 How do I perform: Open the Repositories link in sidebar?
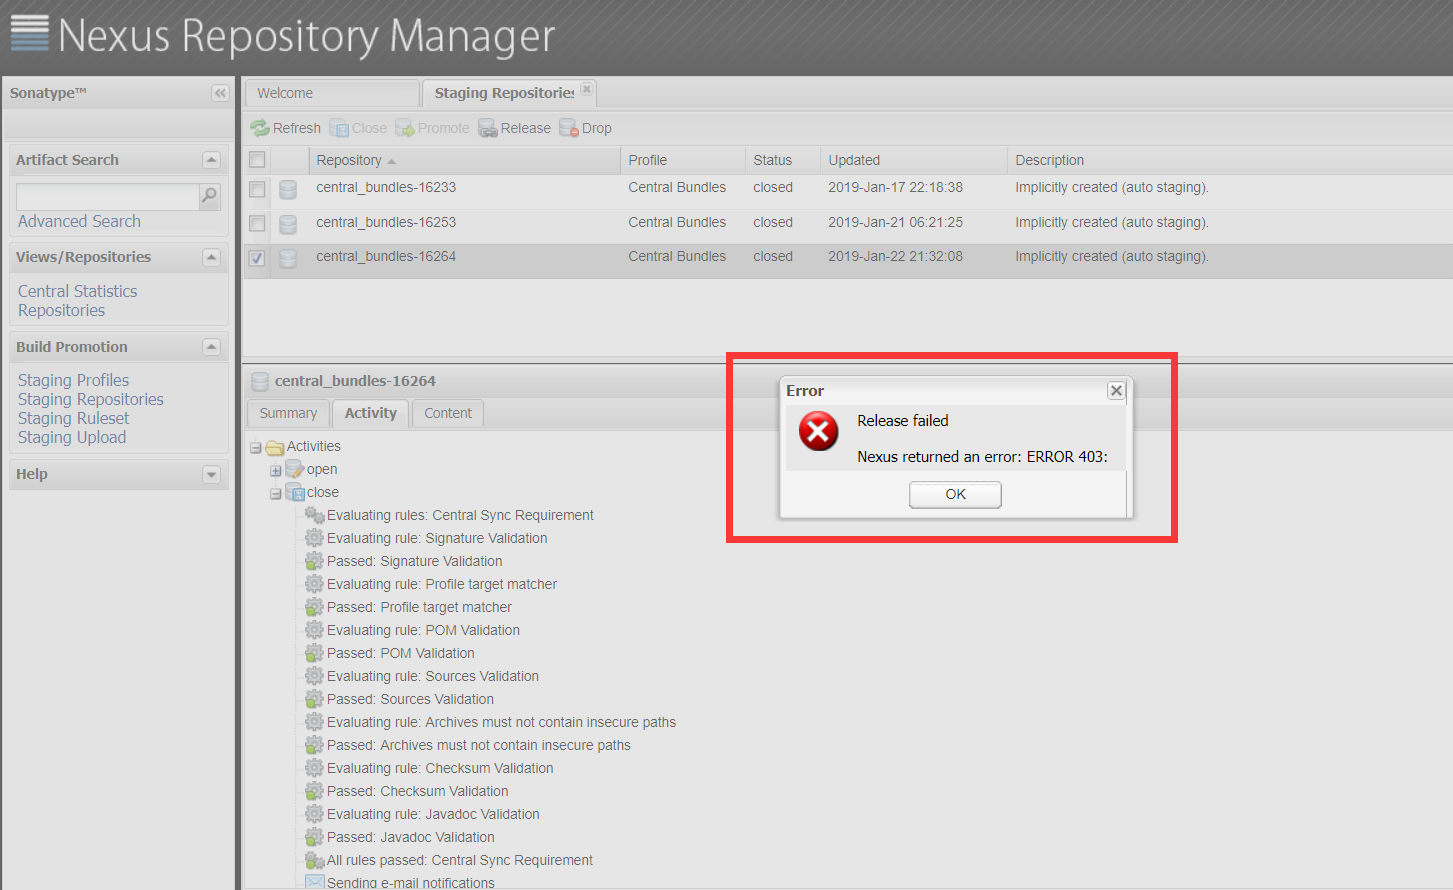tap(61, 310)
